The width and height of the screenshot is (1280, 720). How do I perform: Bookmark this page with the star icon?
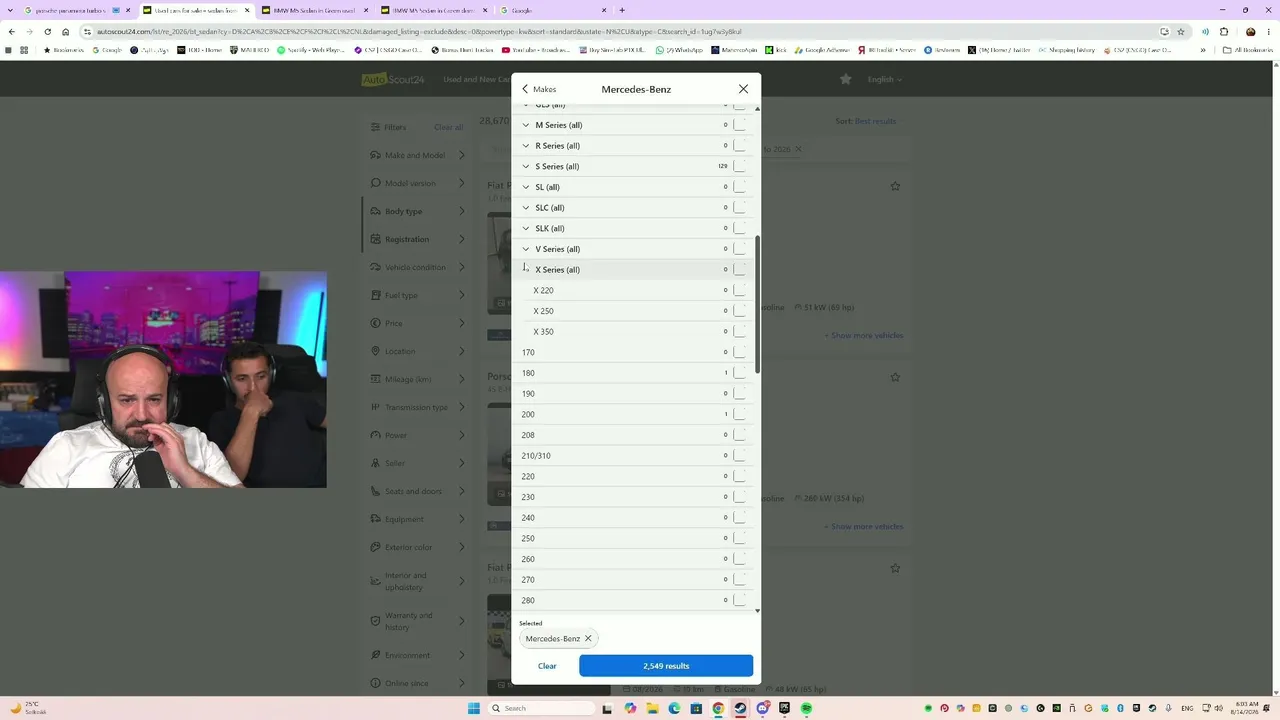[1181, 31]
